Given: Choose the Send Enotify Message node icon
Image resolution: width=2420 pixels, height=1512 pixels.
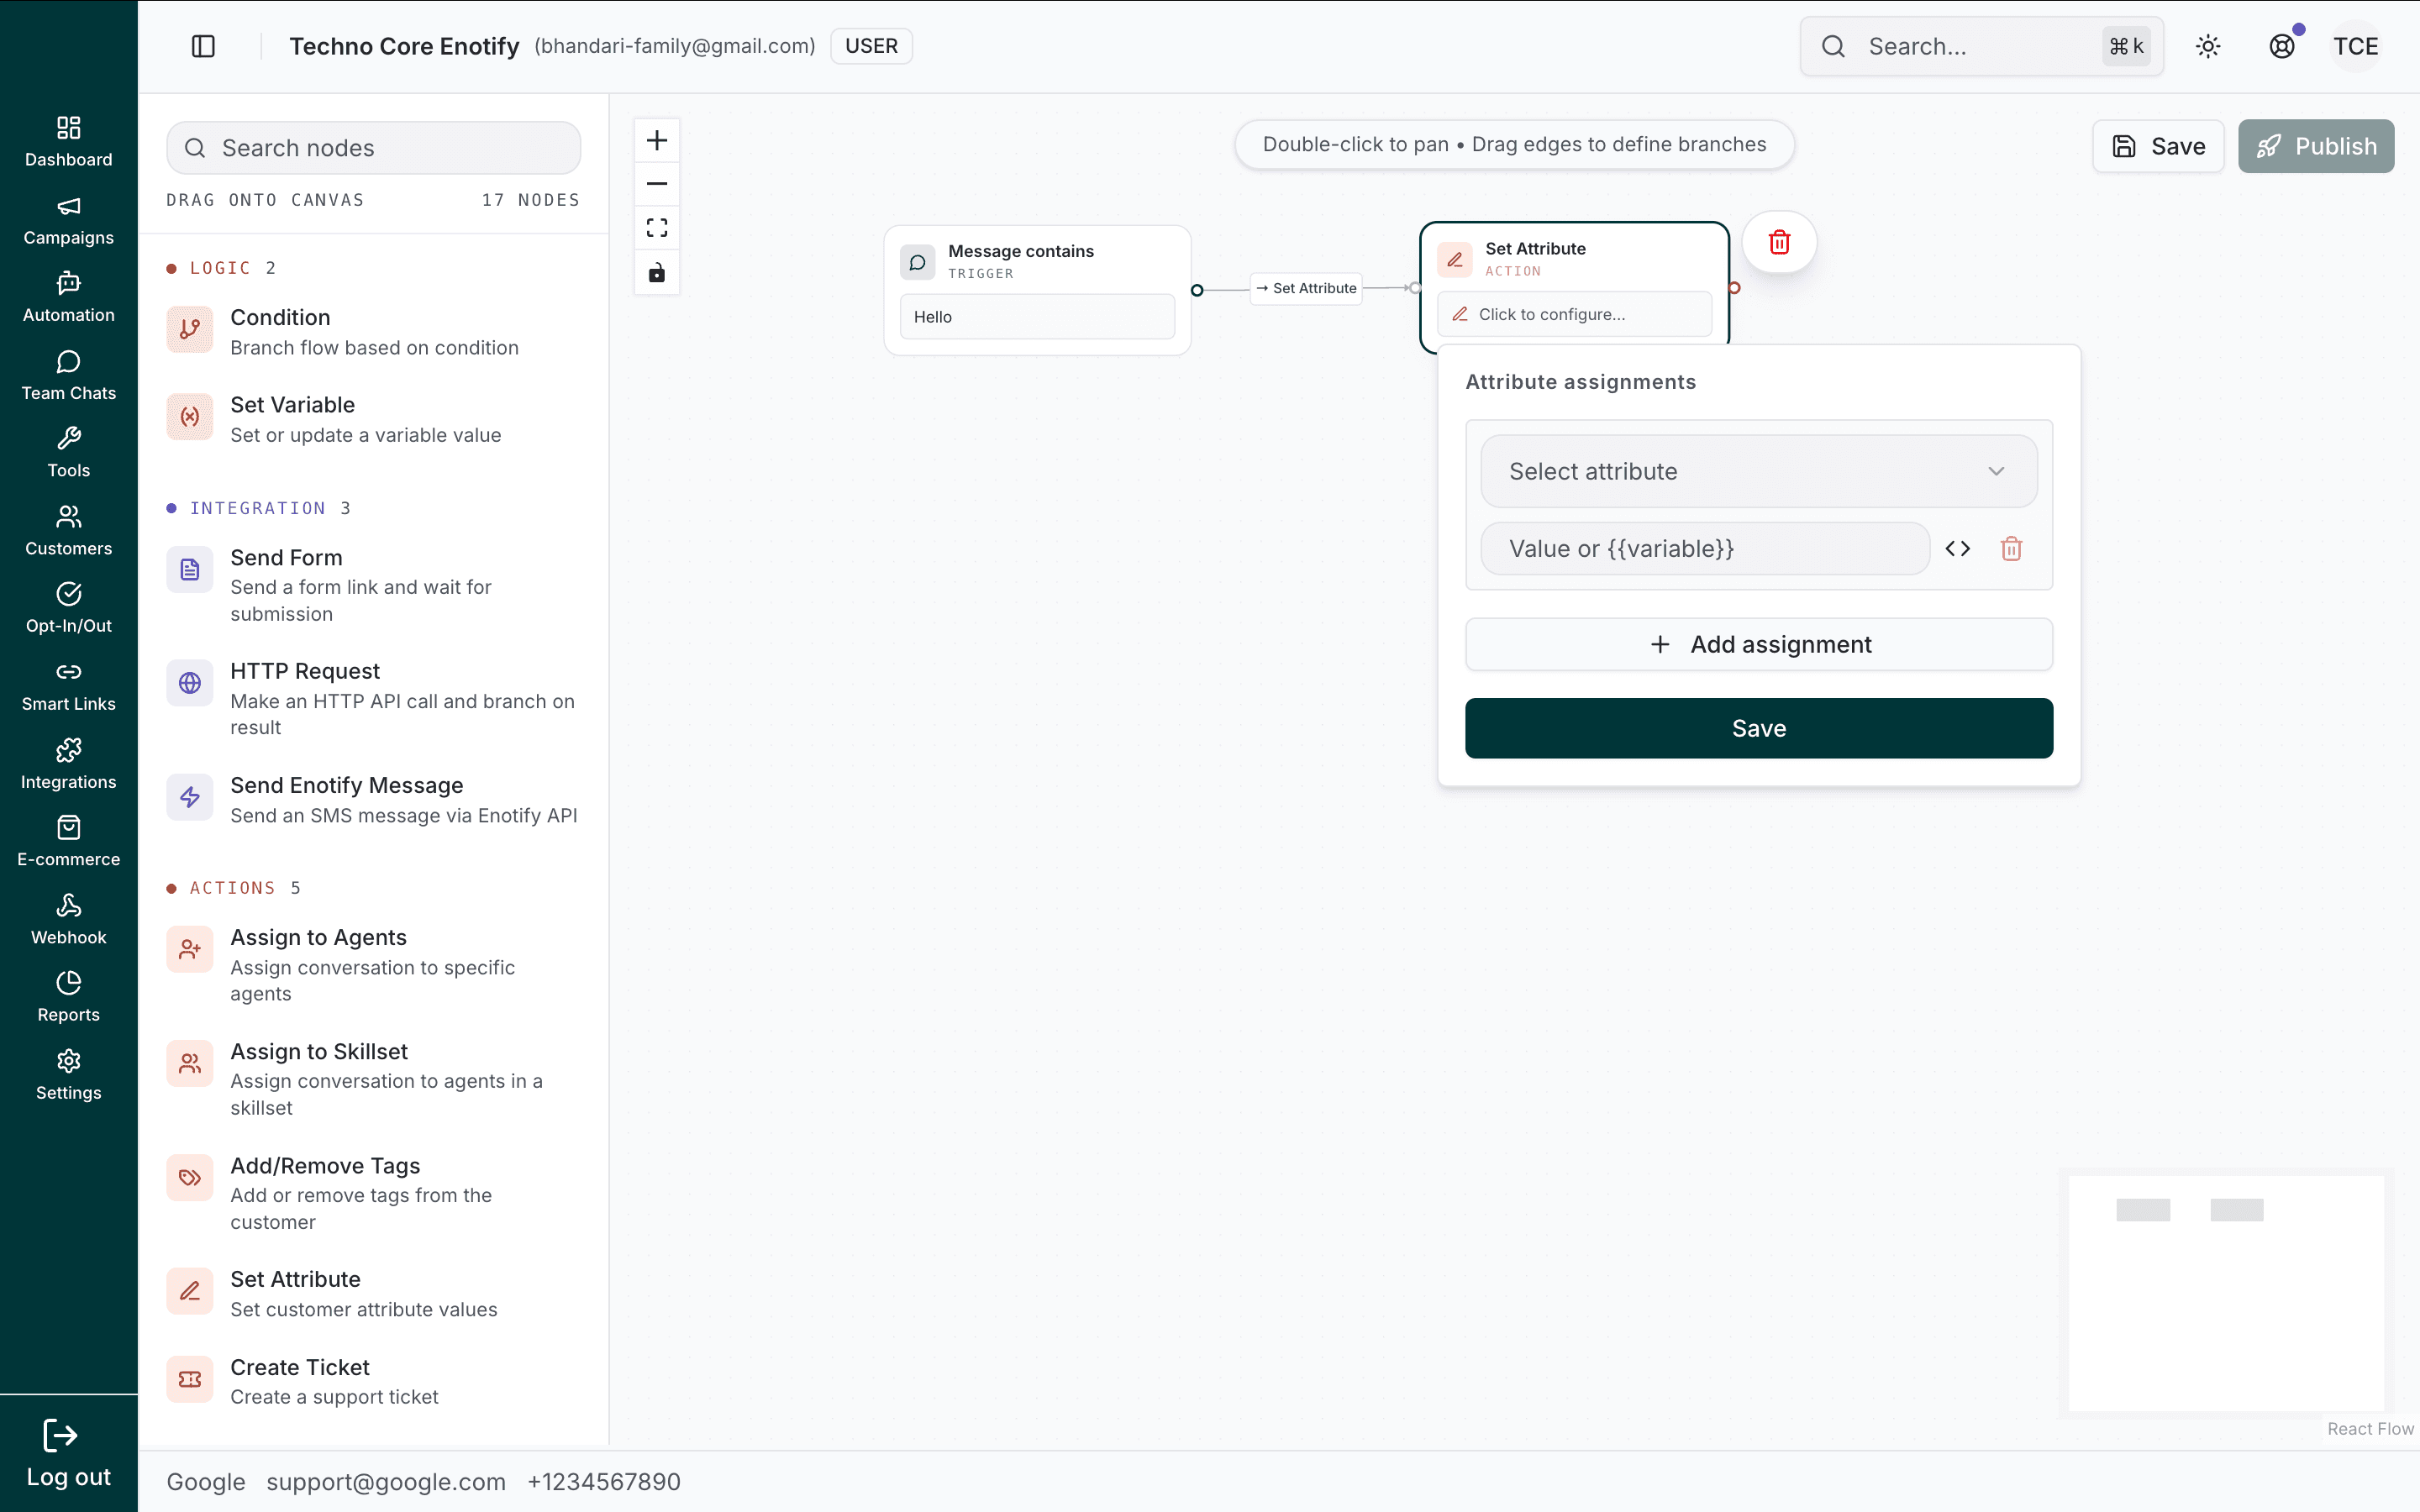Looking at the screenshot, I should (x=190, y=797).
